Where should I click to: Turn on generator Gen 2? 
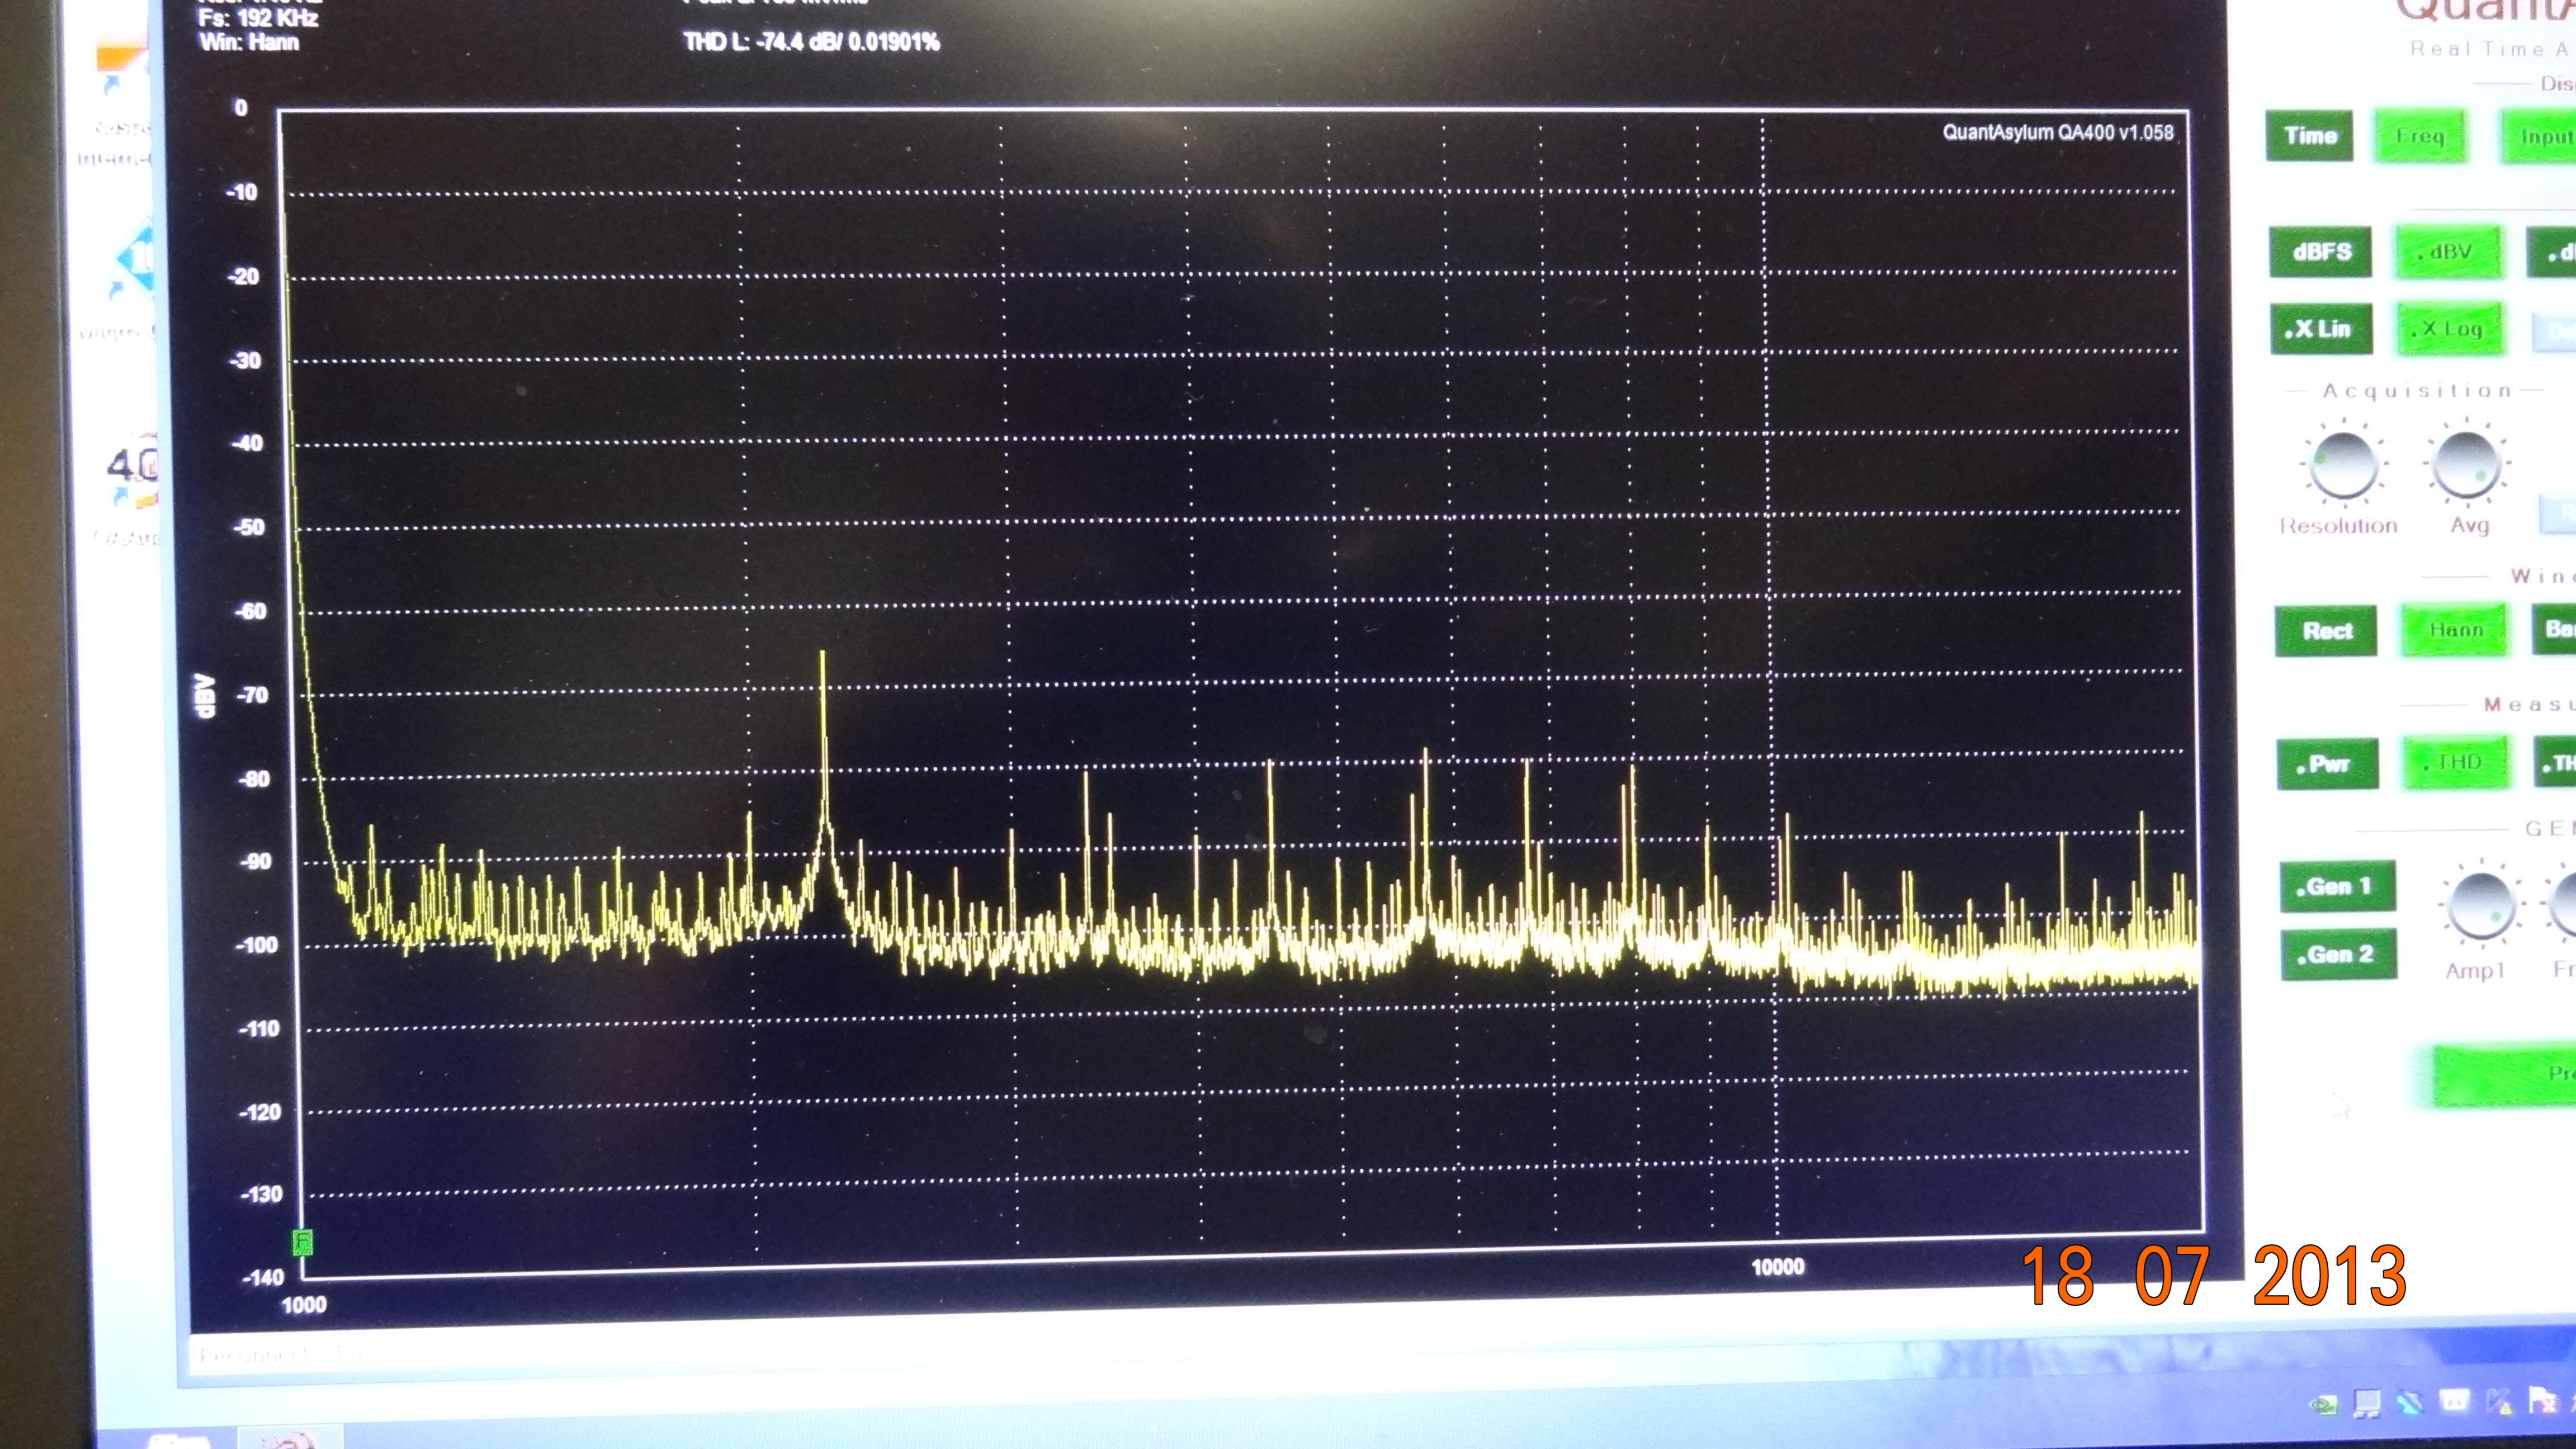tap(2340, 955)
